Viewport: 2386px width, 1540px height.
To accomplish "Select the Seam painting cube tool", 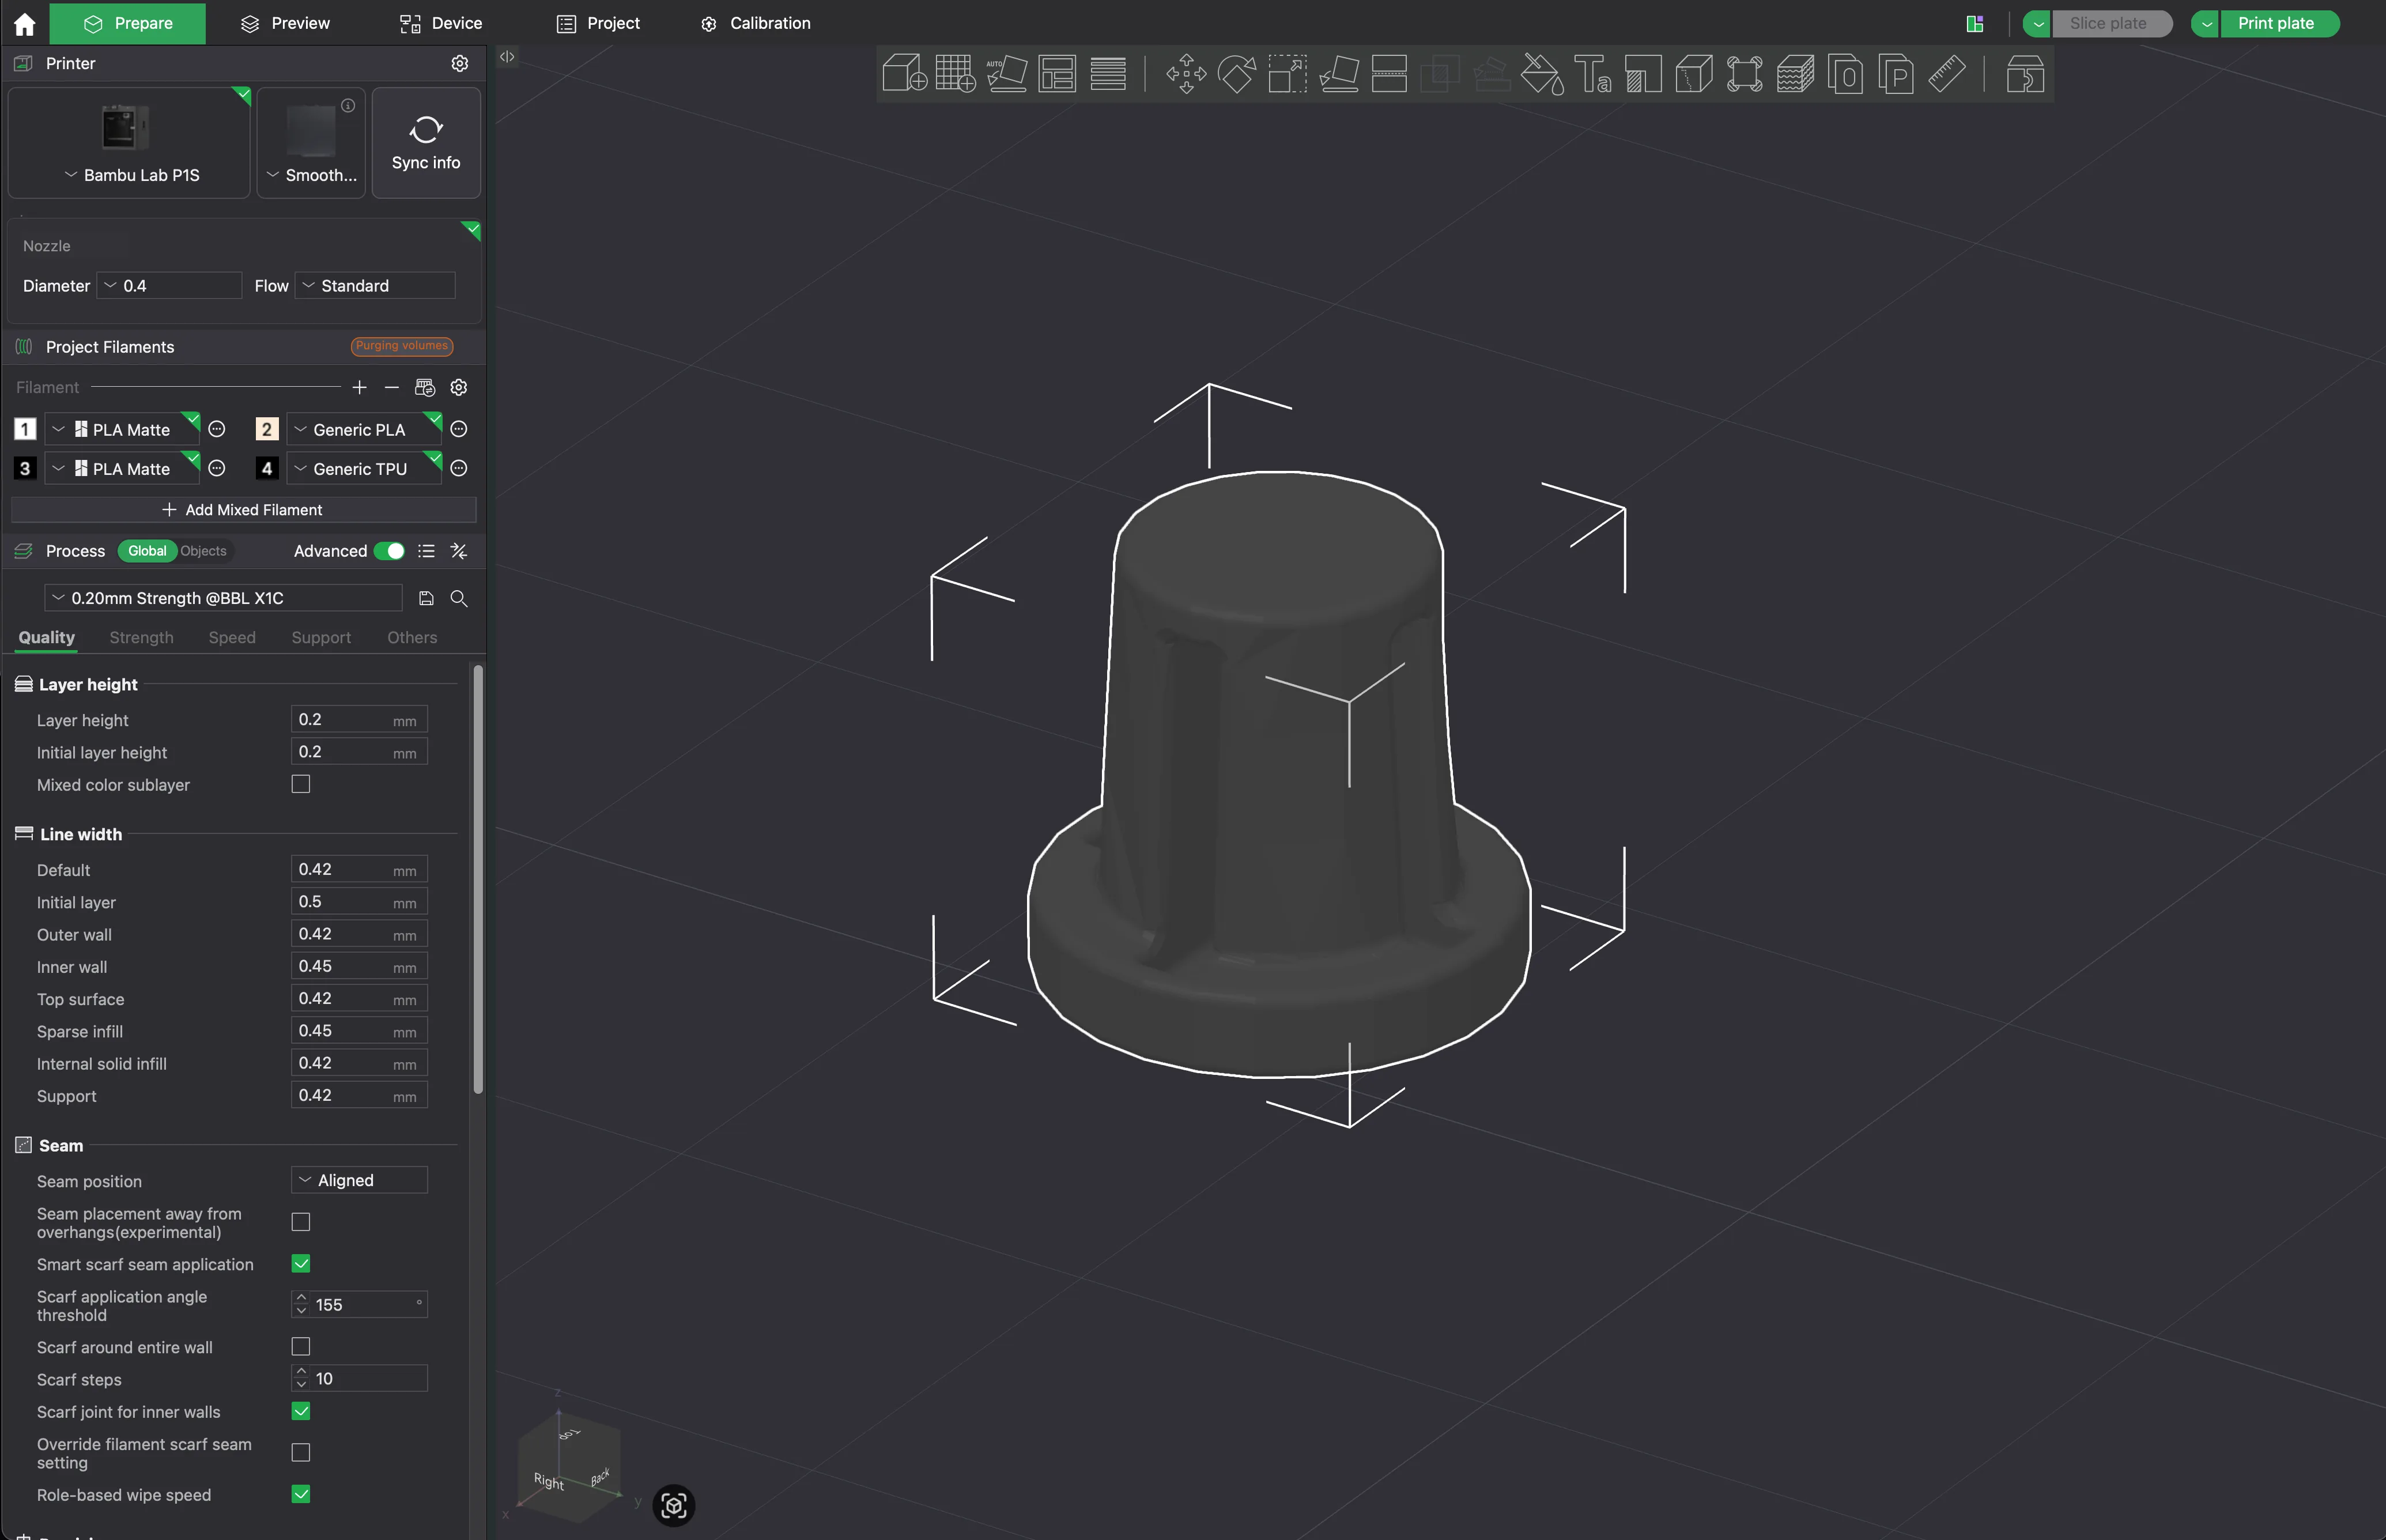I will (1694, 74).
